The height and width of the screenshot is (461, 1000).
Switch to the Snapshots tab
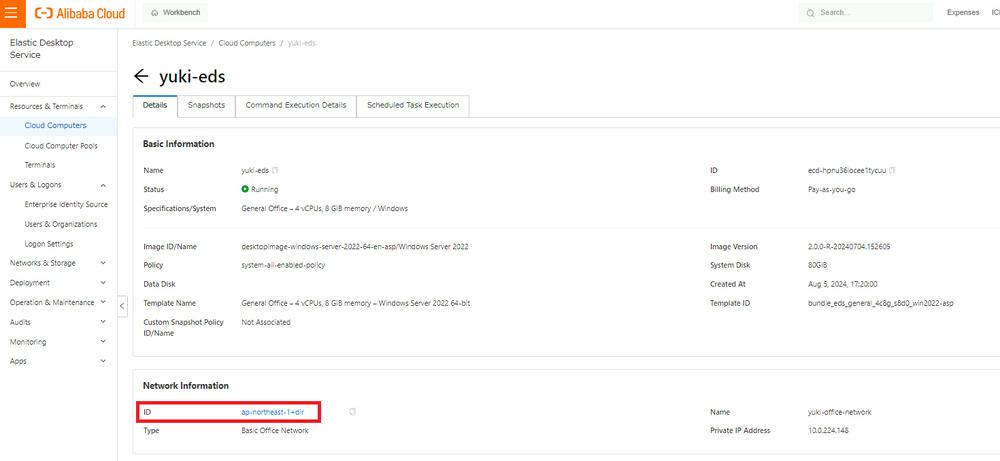point(206,105)
